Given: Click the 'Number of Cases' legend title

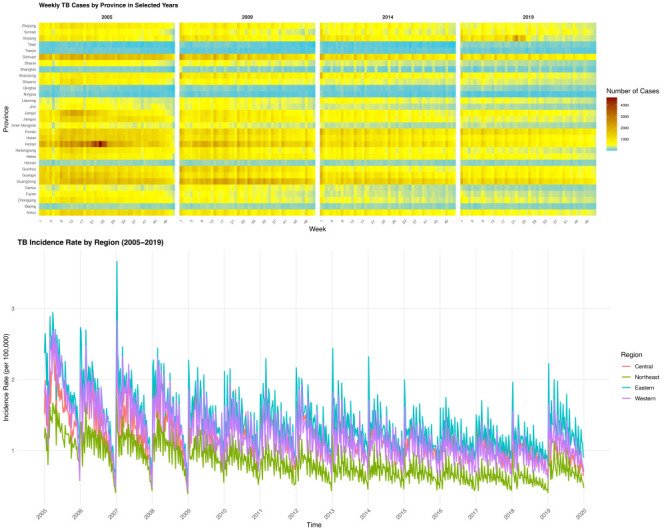Looking at the screenshot, I should pos(632,91).
